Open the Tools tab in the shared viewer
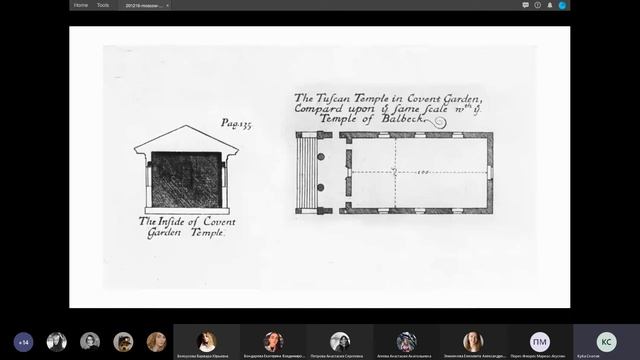640x360 pixels. [x=103, y=5]
